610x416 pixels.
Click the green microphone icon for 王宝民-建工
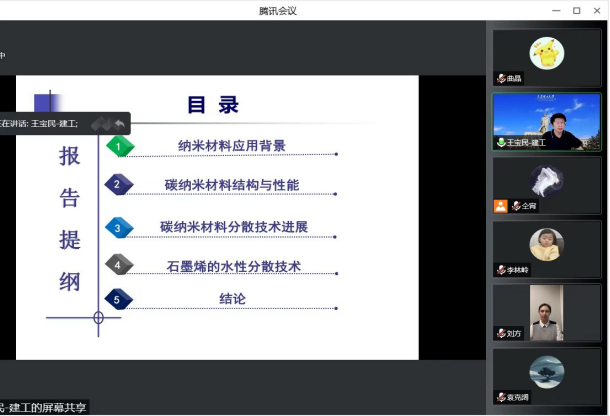(x=501, y=142)
